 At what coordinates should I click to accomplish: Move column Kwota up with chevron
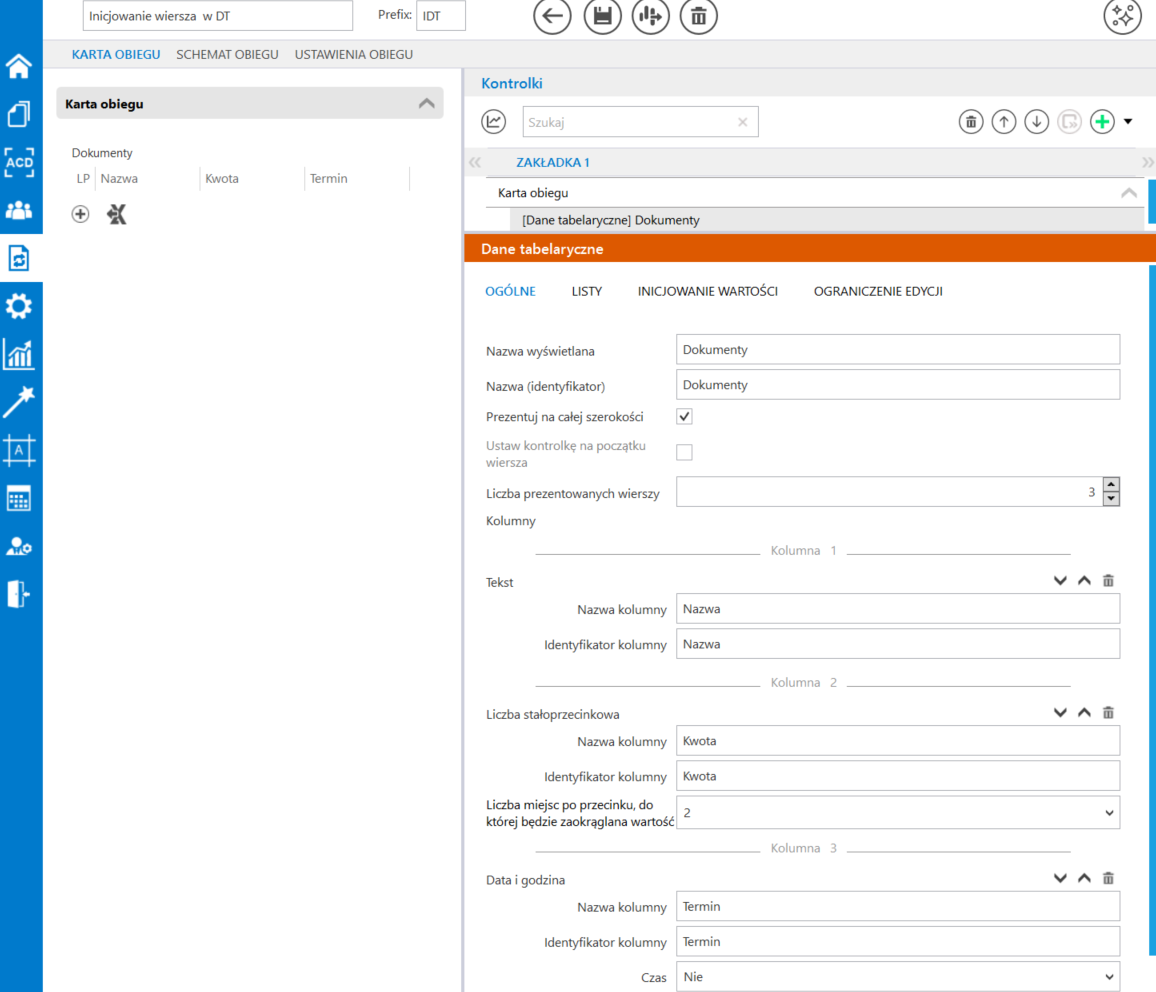pos(1084,713)
